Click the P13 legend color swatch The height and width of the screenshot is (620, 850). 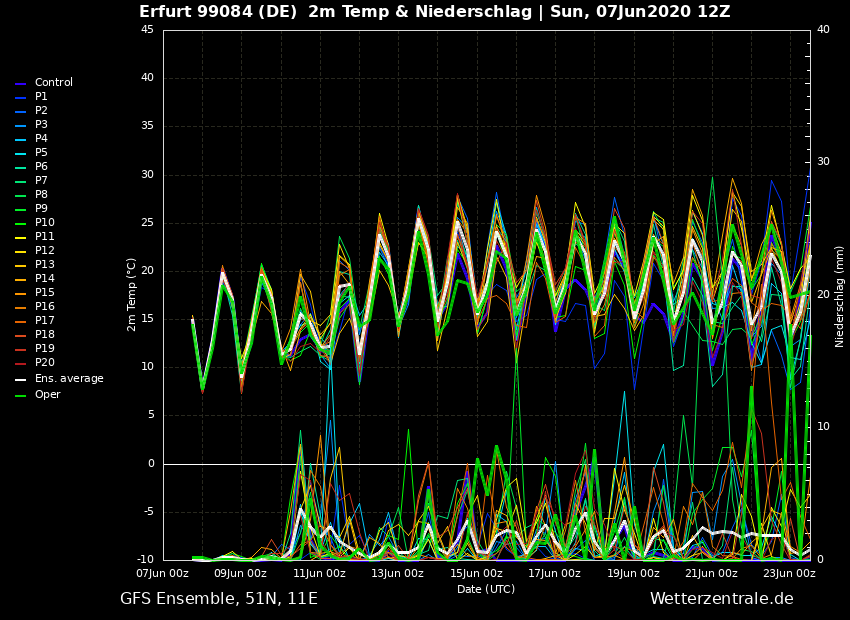coord(20,265)
